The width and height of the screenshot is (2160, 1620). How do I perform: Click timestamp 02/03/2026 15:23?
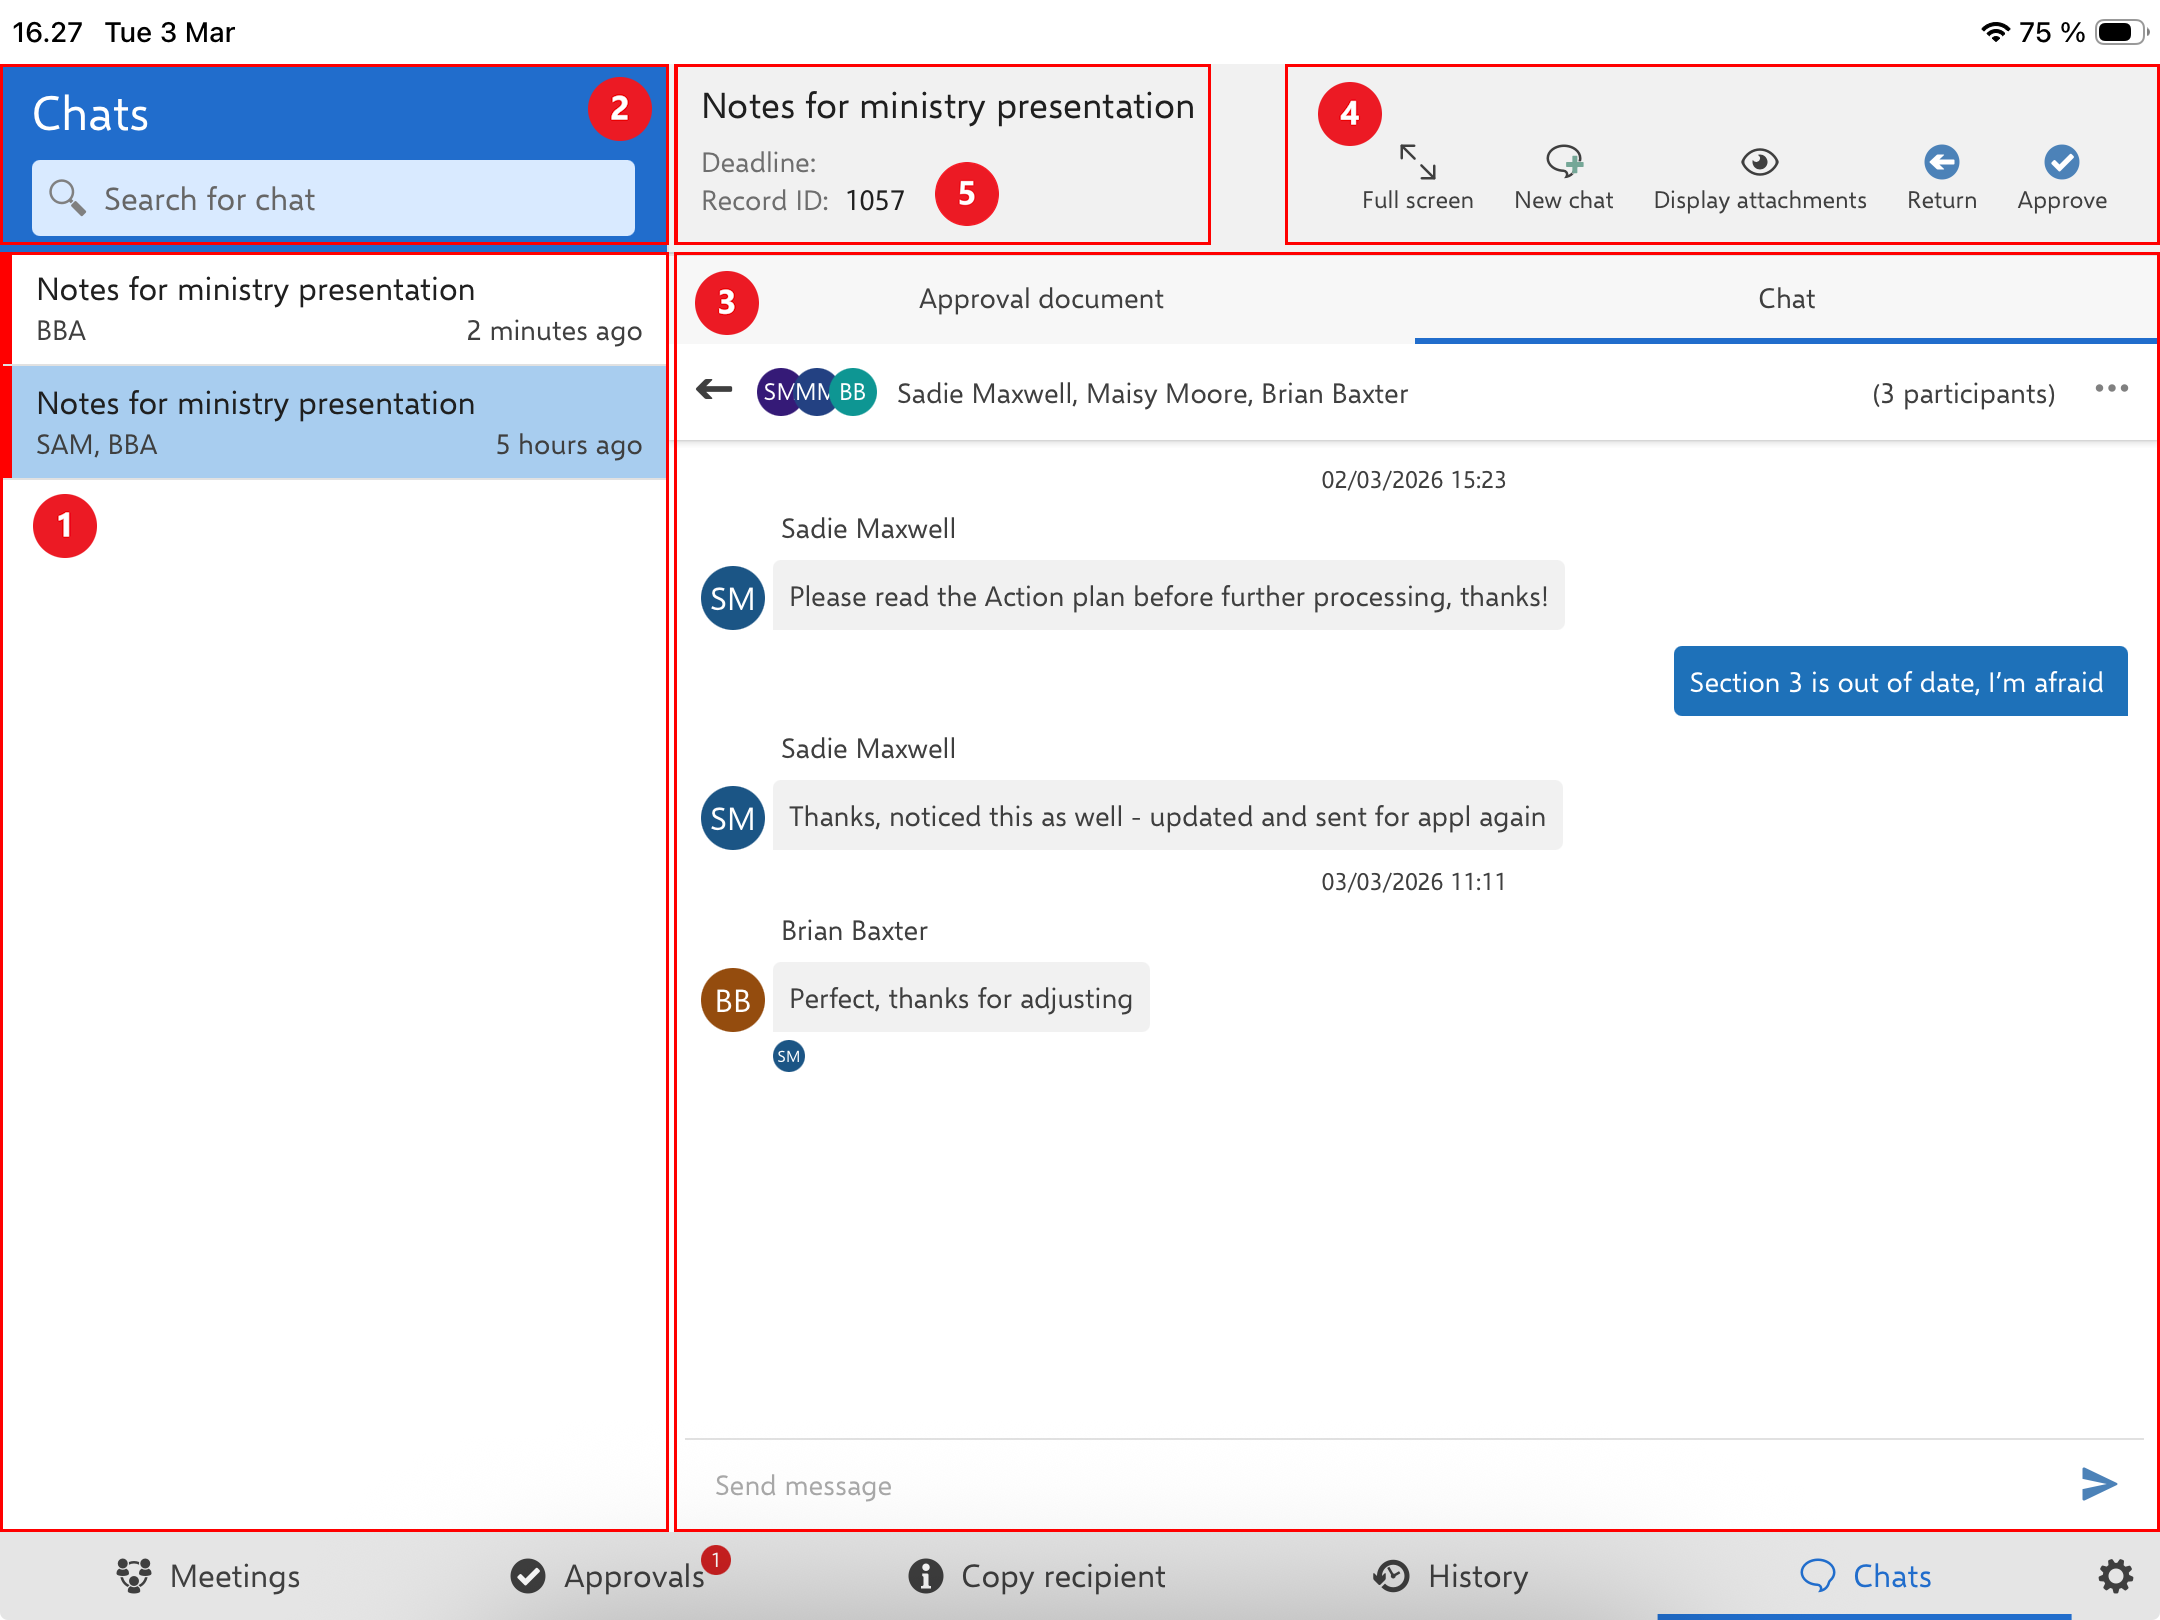(x=1413, y=479)
